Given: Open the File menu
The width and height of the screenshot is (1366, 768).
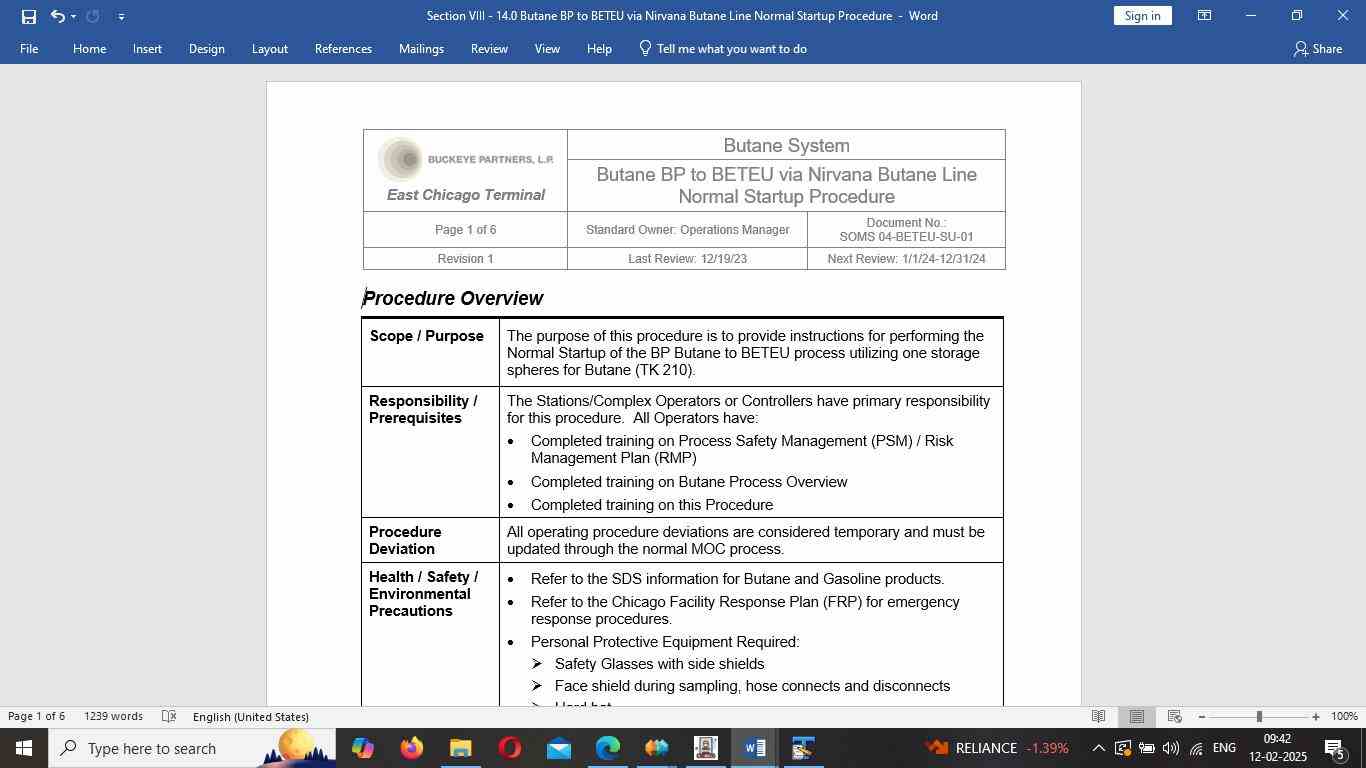Looking at the screenshot, I should (29, 49).
